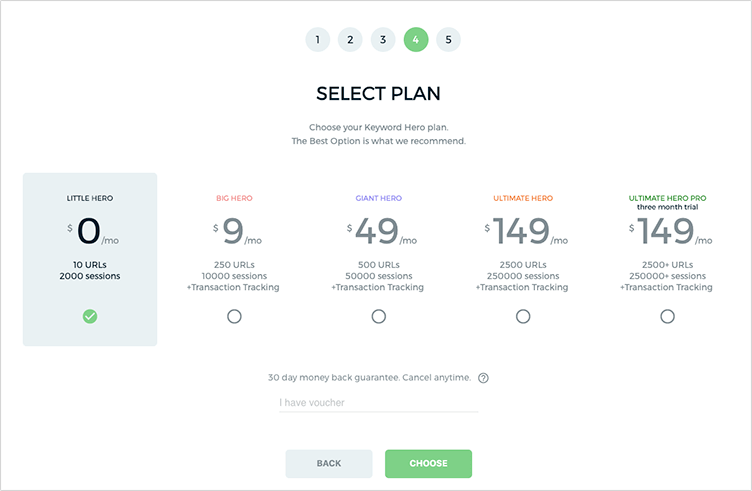Select Ultimate Hero Pro trial radio button

[x=667, y=317]
